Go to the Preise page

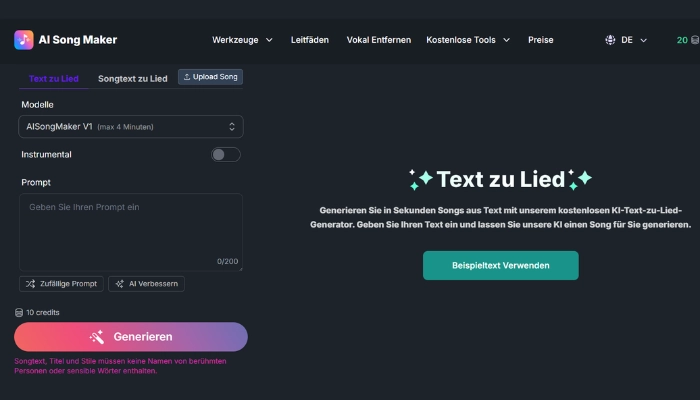point(541,40)
